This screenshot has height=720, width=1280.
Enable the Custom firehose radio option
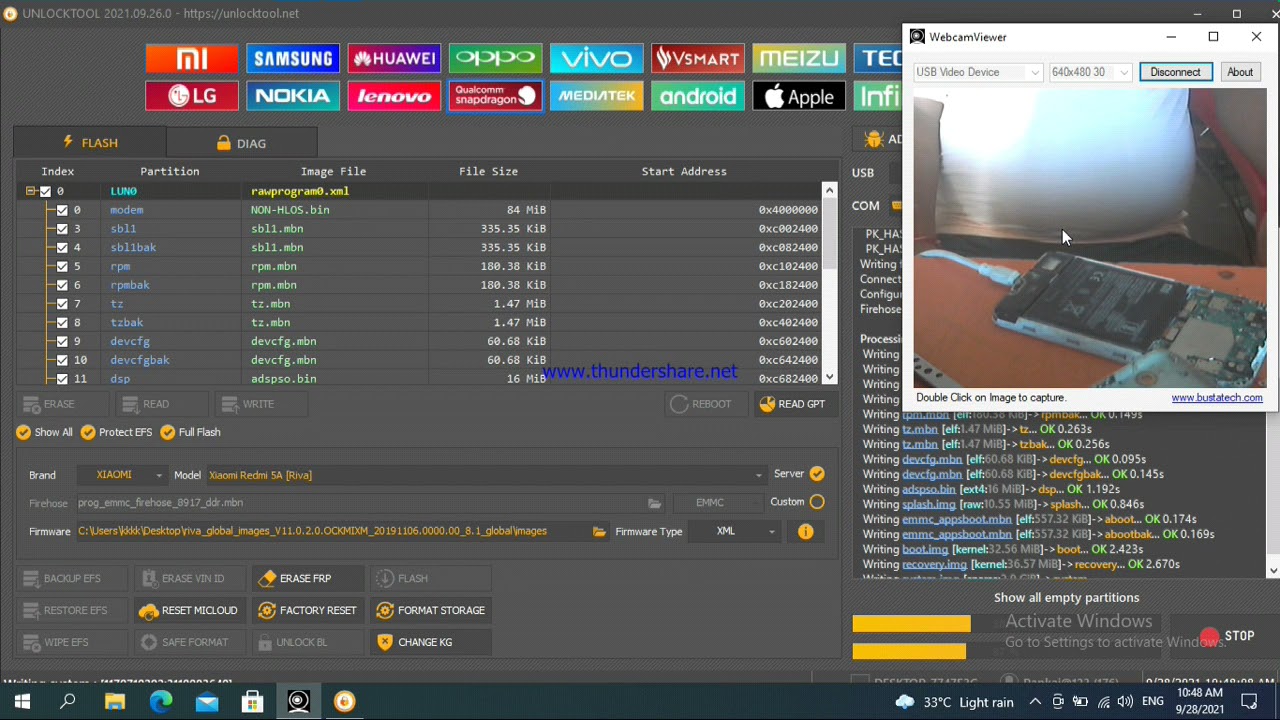817,502
